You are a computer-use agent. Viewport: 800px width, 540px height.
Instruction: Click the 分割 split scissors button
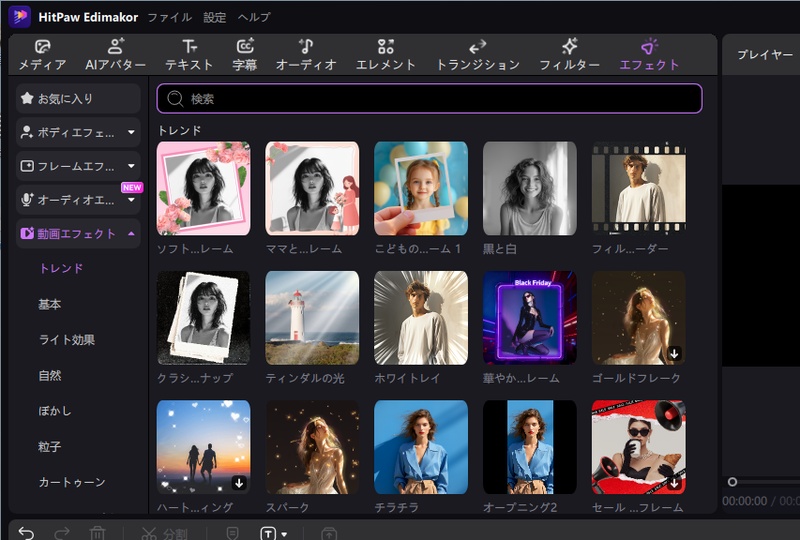[x=164, y=534]
